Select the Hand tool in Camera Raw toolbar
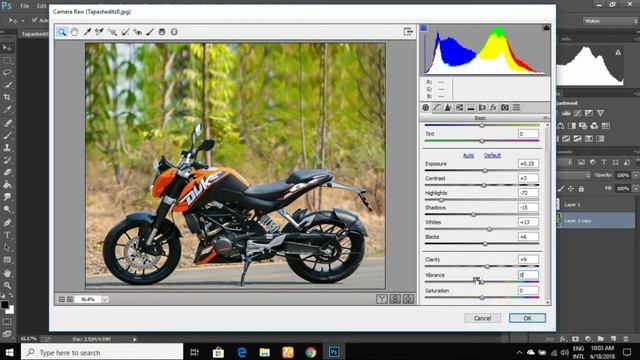640x360 pixels. [x=74, y=32]
